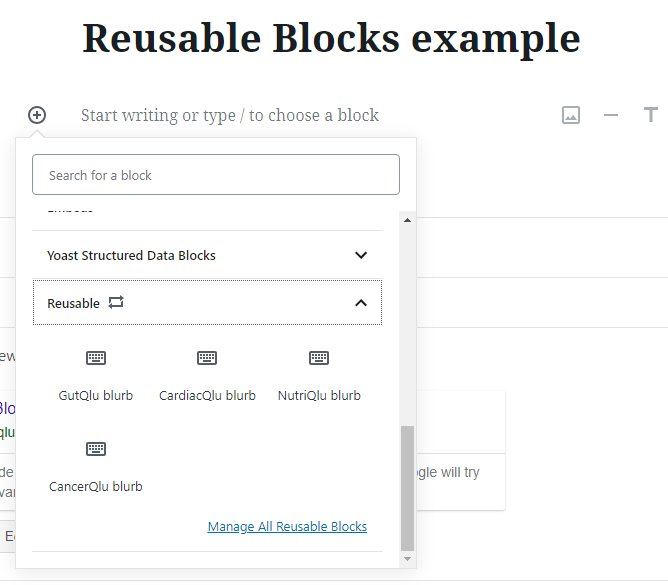Collapse the Reusable section chevron
Image resolution: width=668 pixels, height=585 pixels.
point(361,303)
